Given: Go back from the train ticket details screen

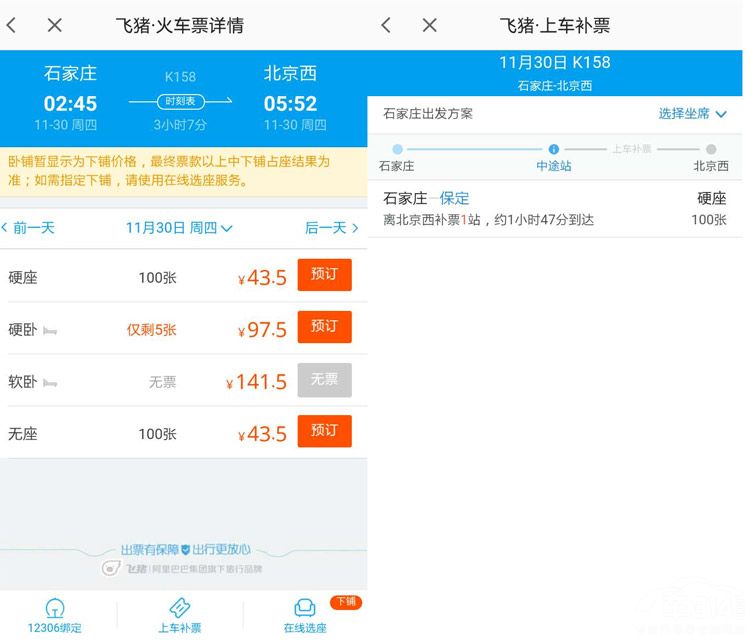Looking at the screenshot, I should point(12,25).
